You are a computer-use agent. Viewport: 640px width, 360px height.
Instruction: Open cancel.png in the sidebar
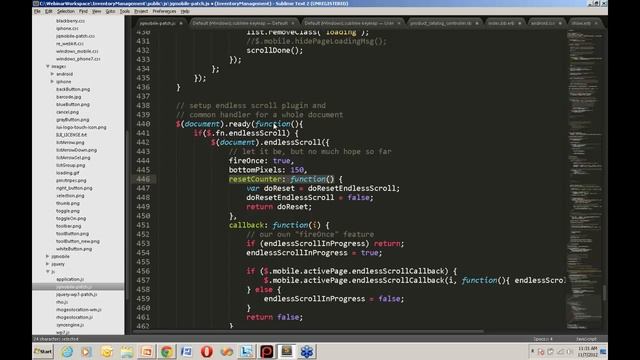tap(67, 112)
